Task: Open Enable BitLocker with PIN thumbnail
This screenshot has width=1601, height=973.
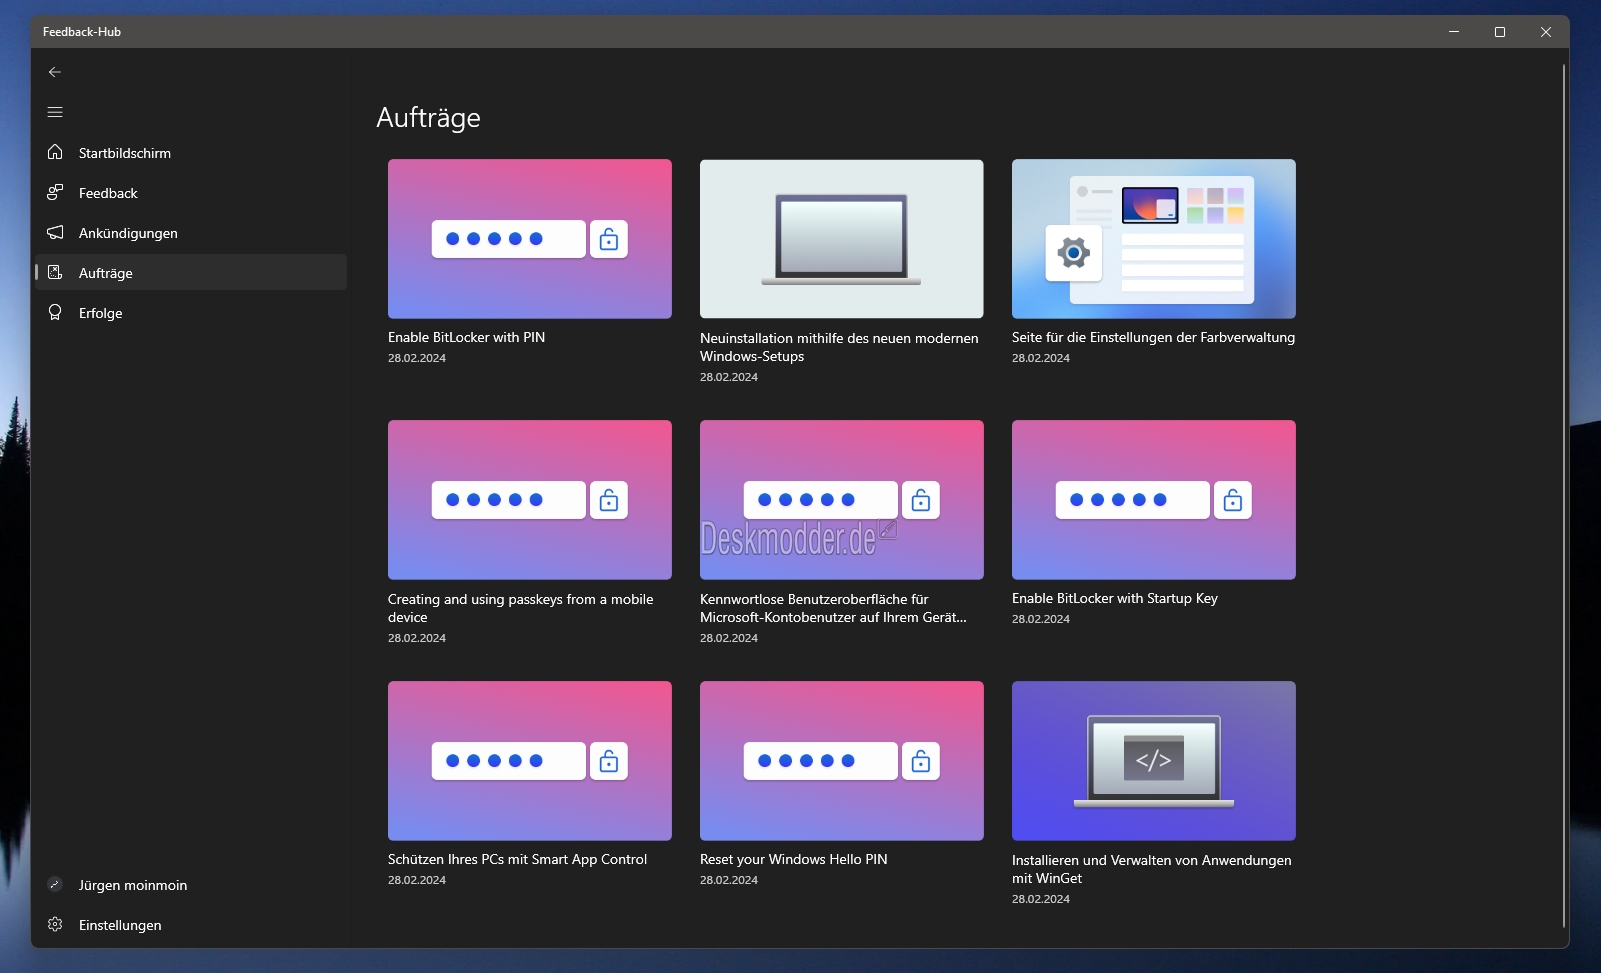Action: click(x=530, y=239)
